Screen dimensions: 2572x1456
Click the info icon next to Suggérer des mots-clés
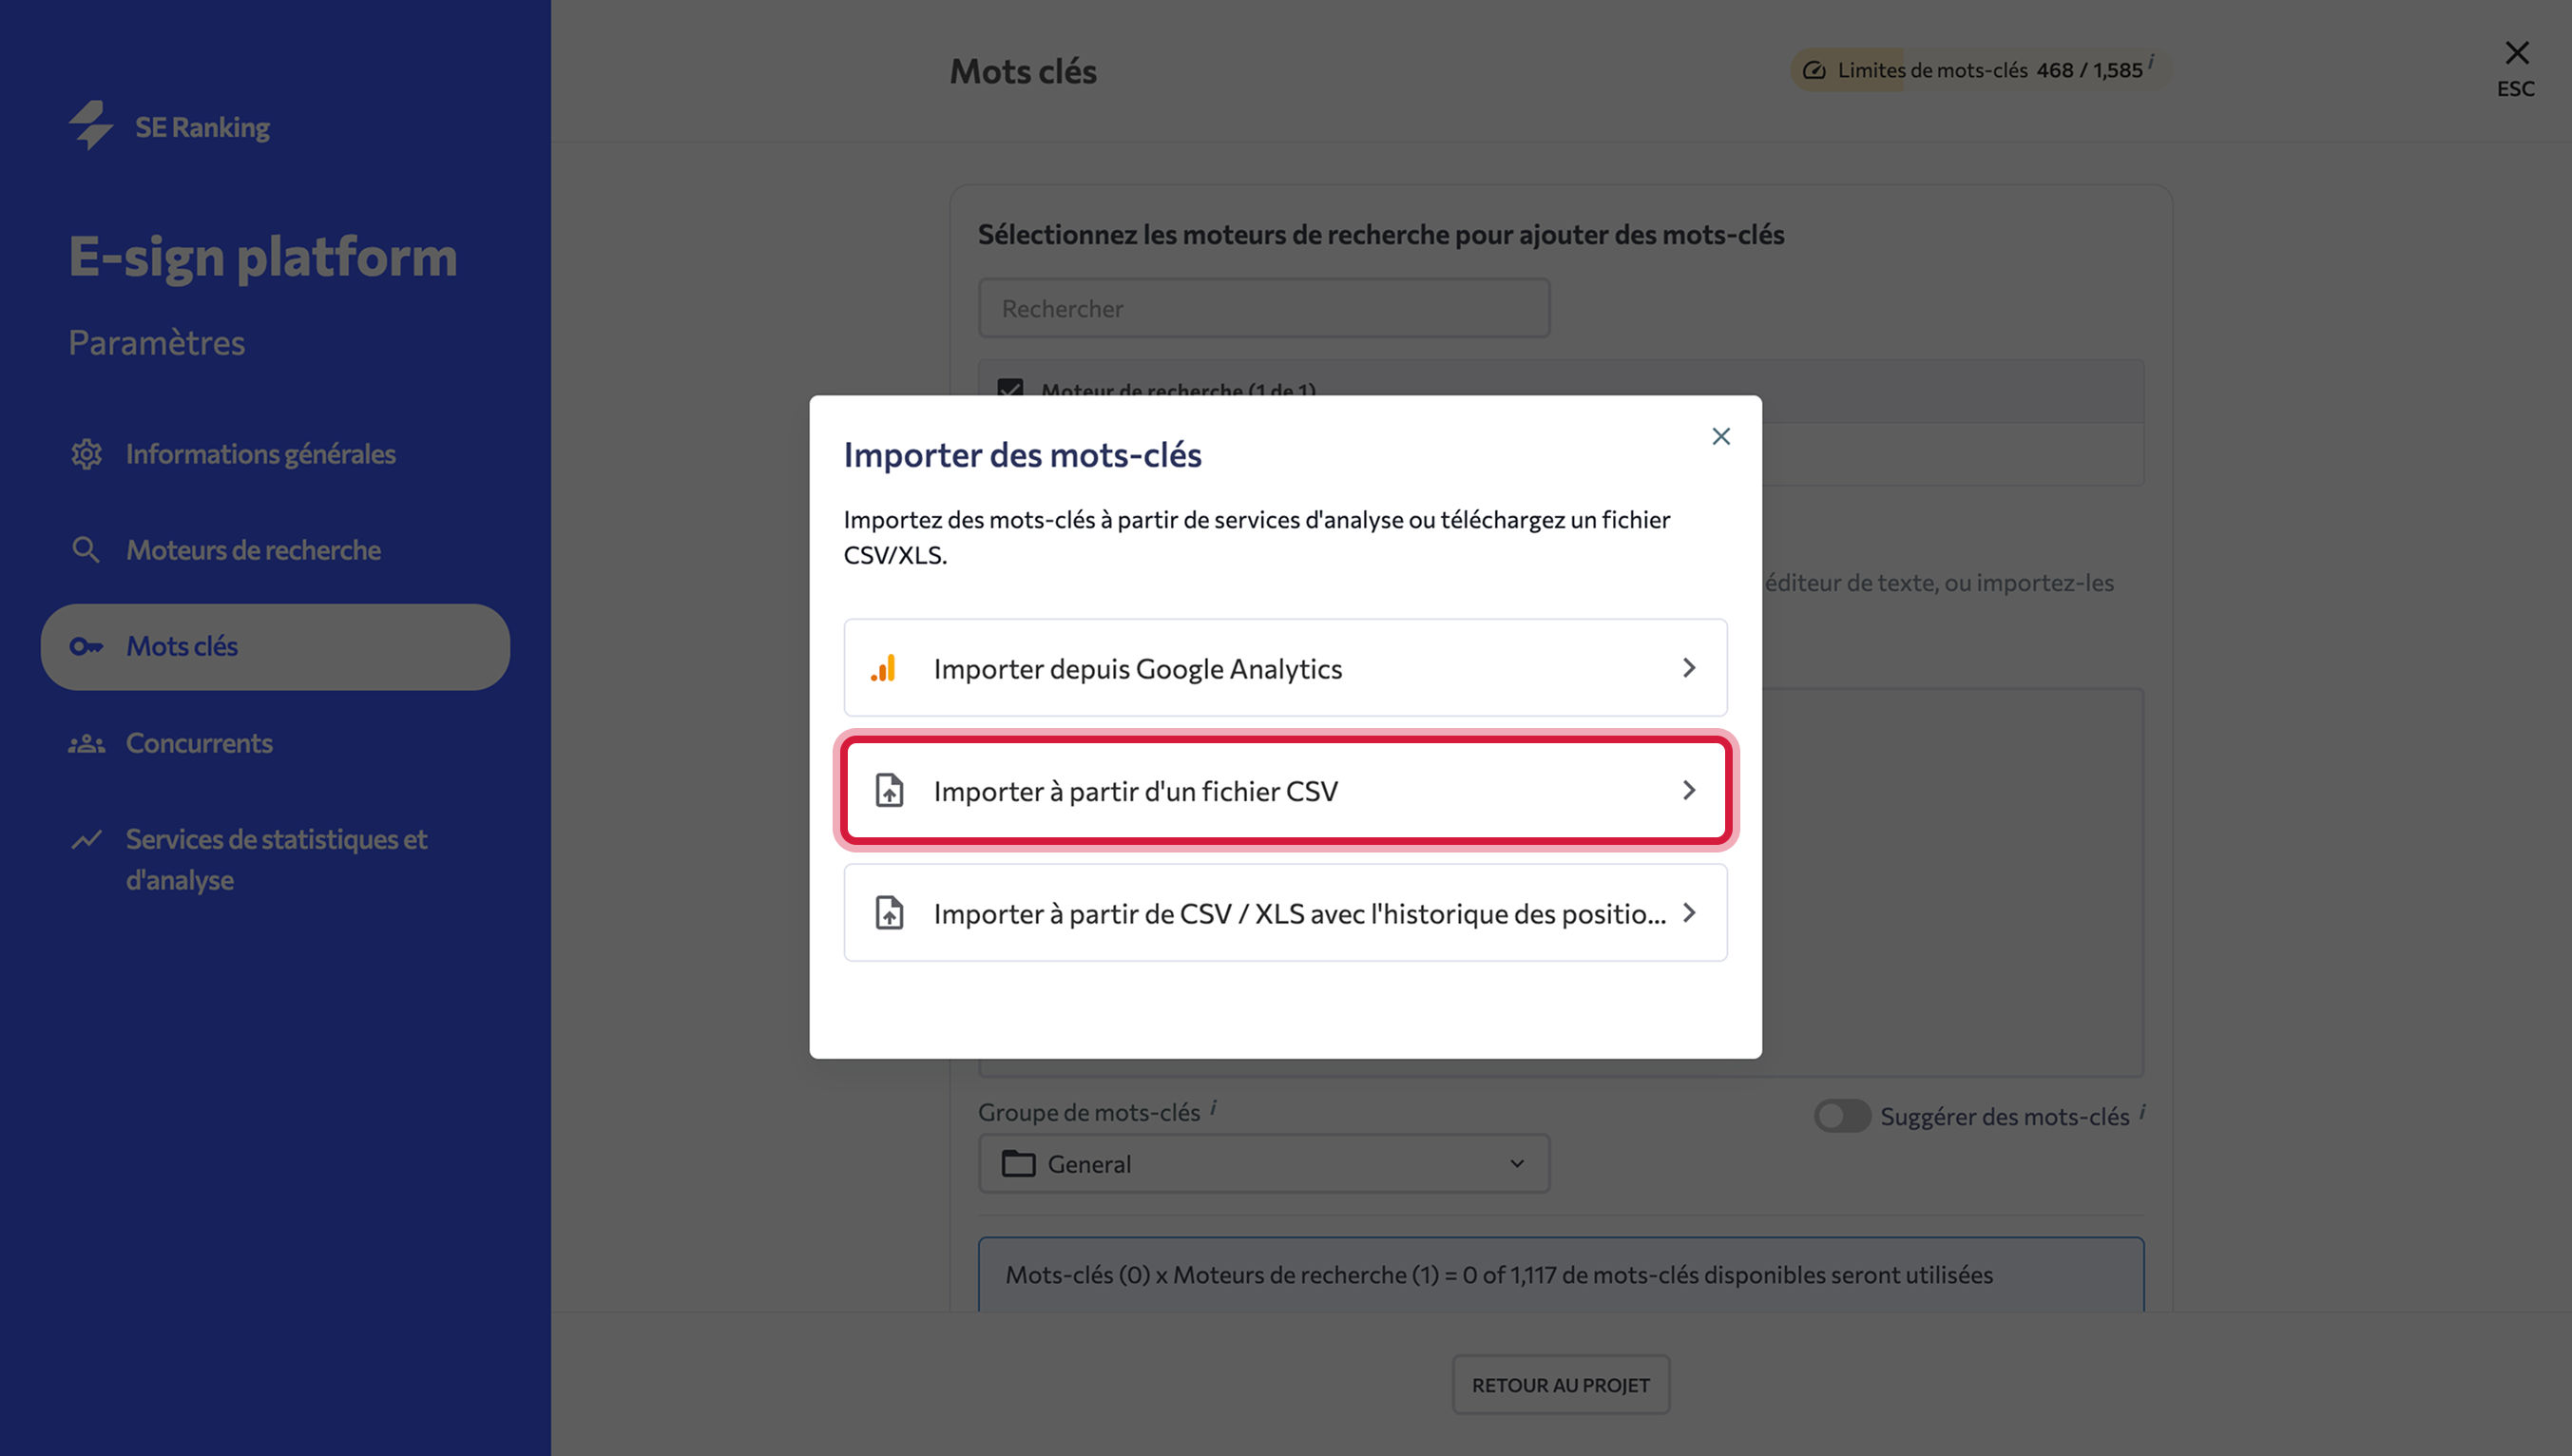(2142, 1112)
